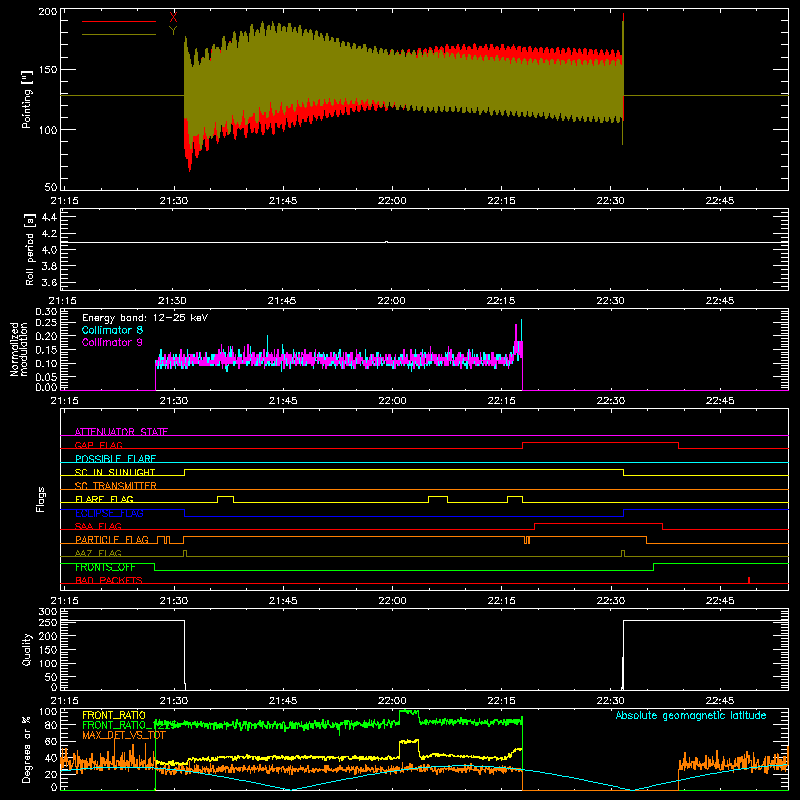Screen dimensions: 800x800
Task: Click the SC_IN_SUNLIGHT label
Action: pyautogui.click(x=115, y=472)
